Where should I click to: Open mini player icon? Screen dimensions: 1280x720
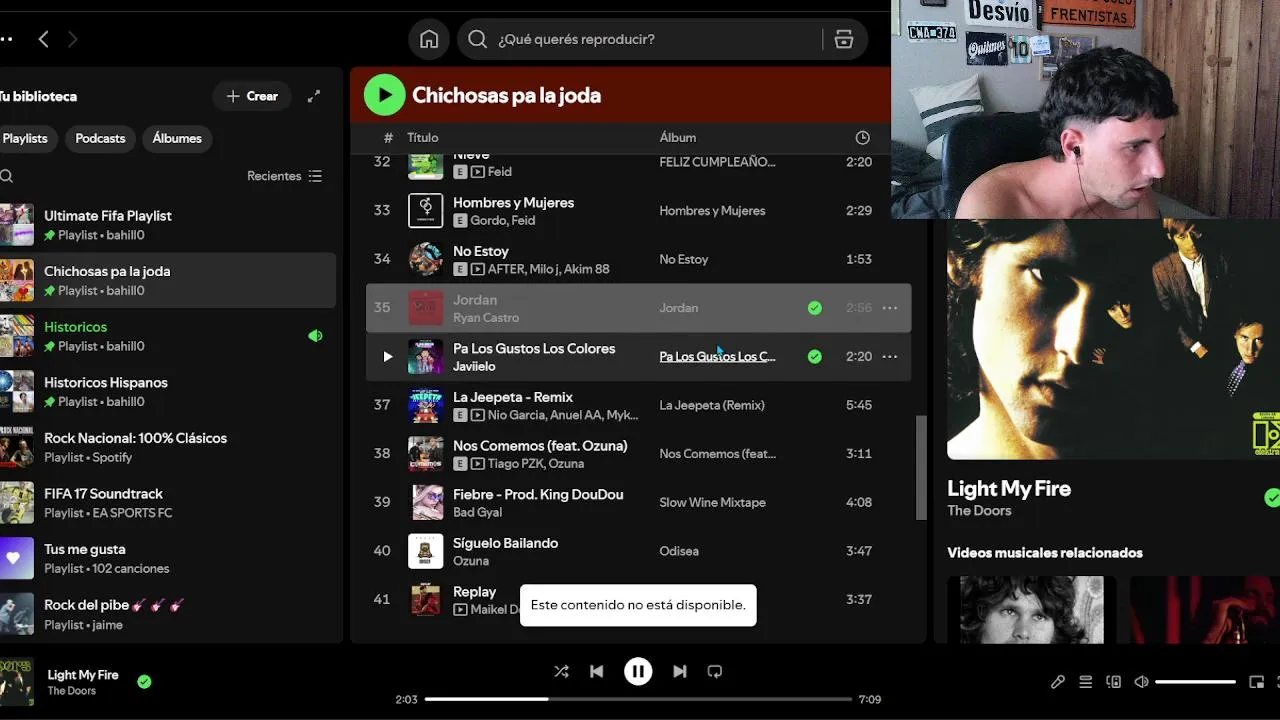[1257, 682]
